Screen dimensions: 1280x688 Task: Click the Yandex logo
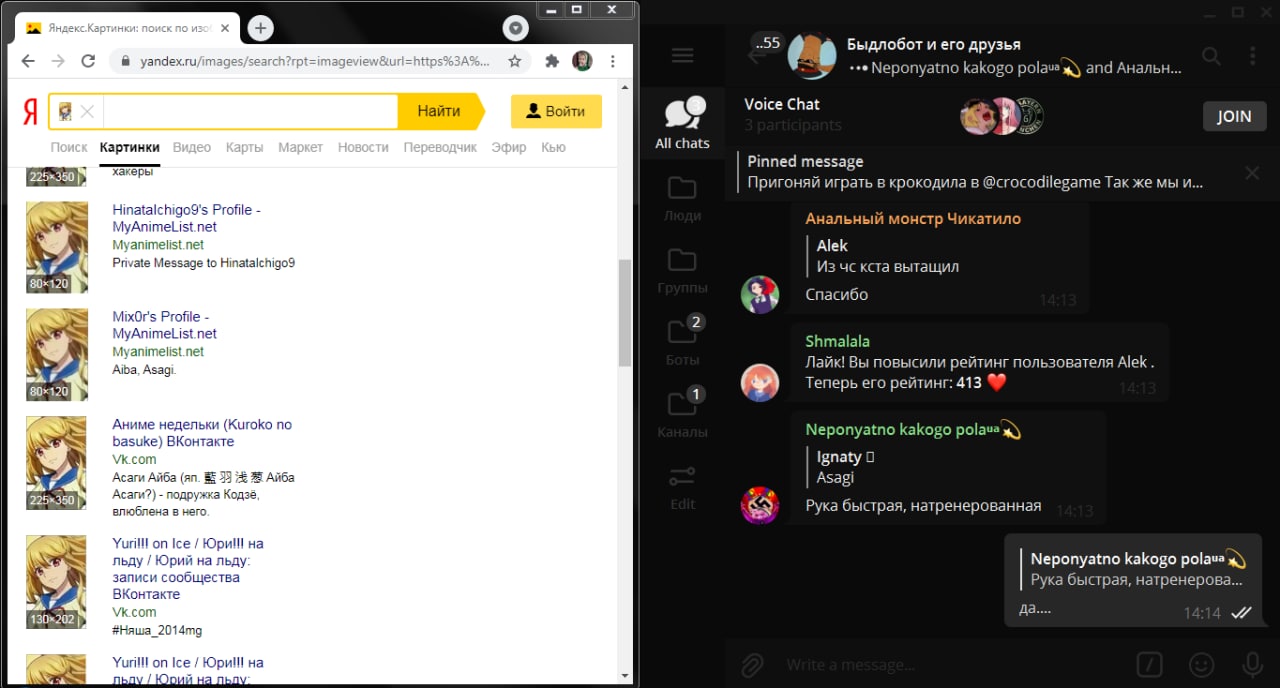point(31,111)
